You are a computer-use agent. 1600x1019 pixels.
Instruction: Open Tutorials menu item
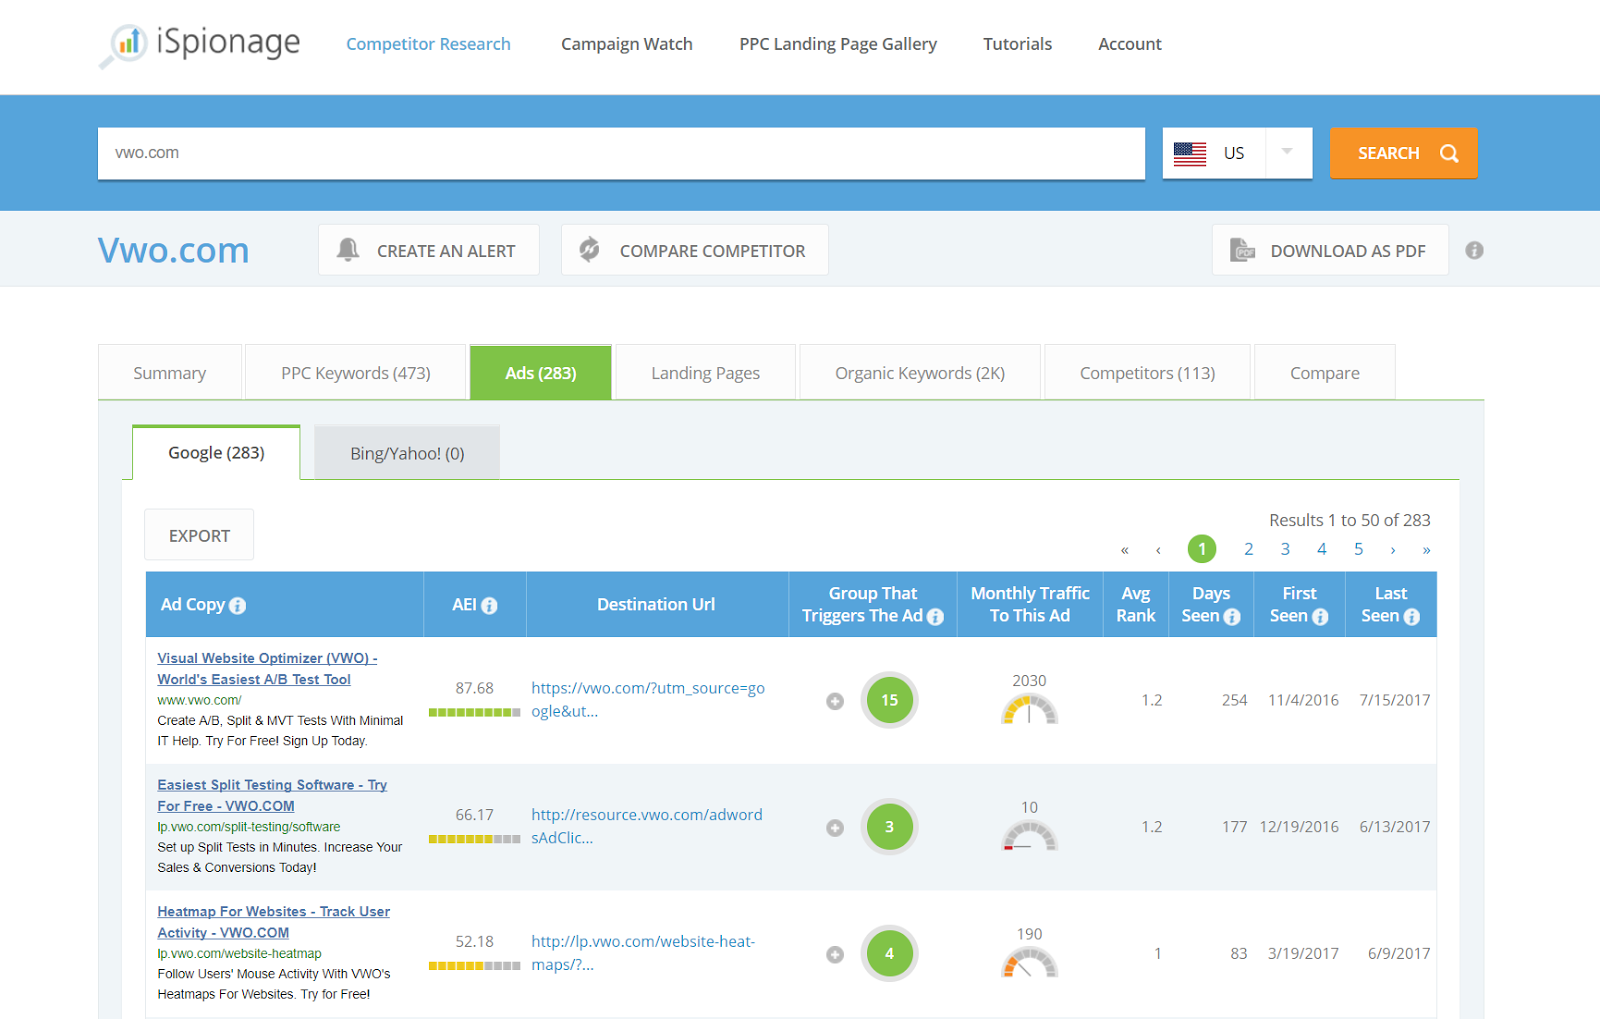point(1017,44)
